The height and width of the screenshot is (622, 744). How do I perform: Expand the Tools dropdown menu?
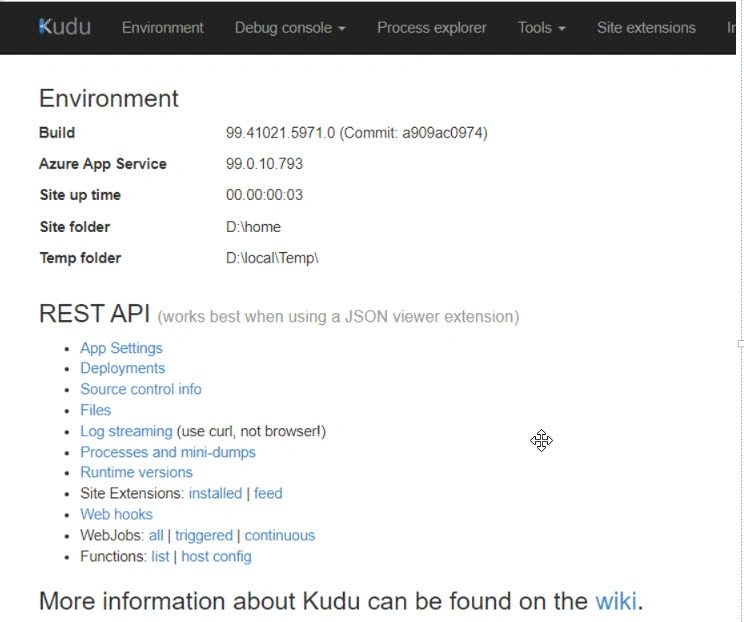click(x=541, y=28)
